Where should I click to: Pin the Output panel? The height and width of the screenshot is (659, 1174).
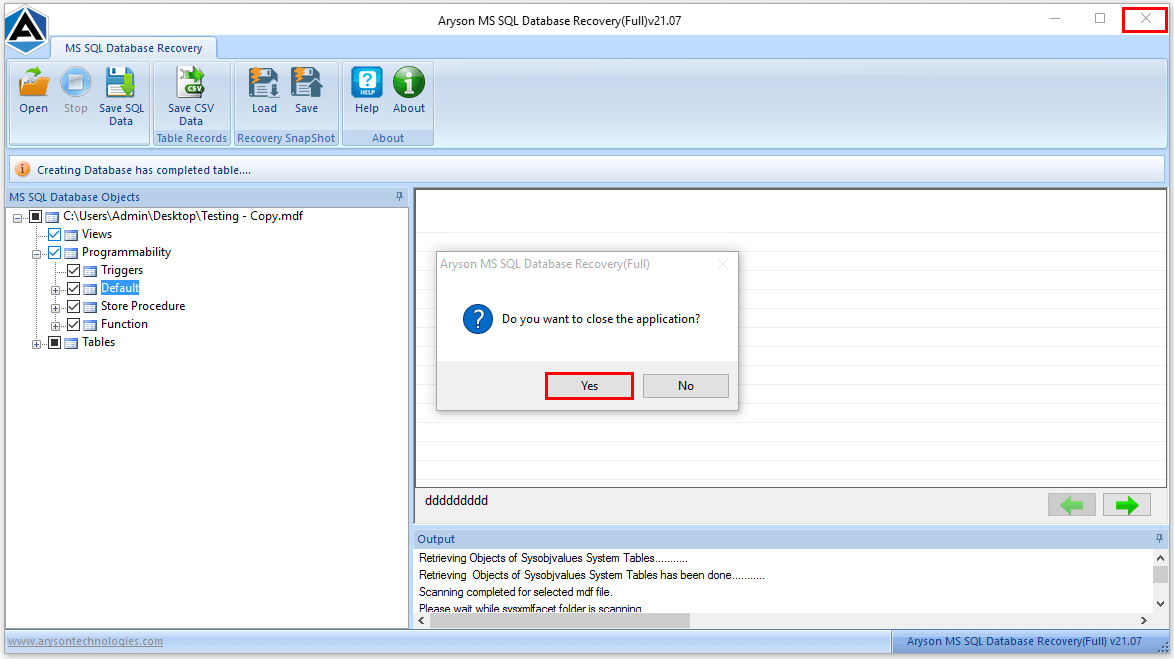[1159, 538]
